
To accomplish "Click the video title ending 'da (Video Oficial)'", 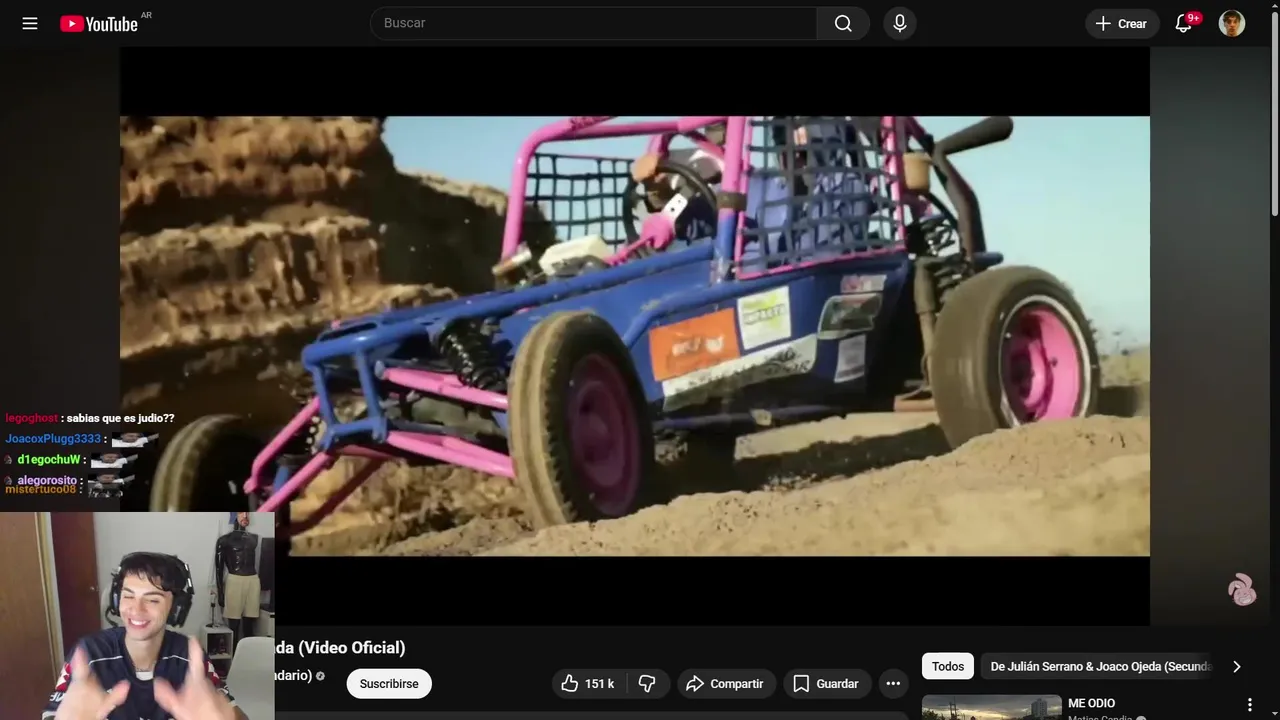I will 340,647.
